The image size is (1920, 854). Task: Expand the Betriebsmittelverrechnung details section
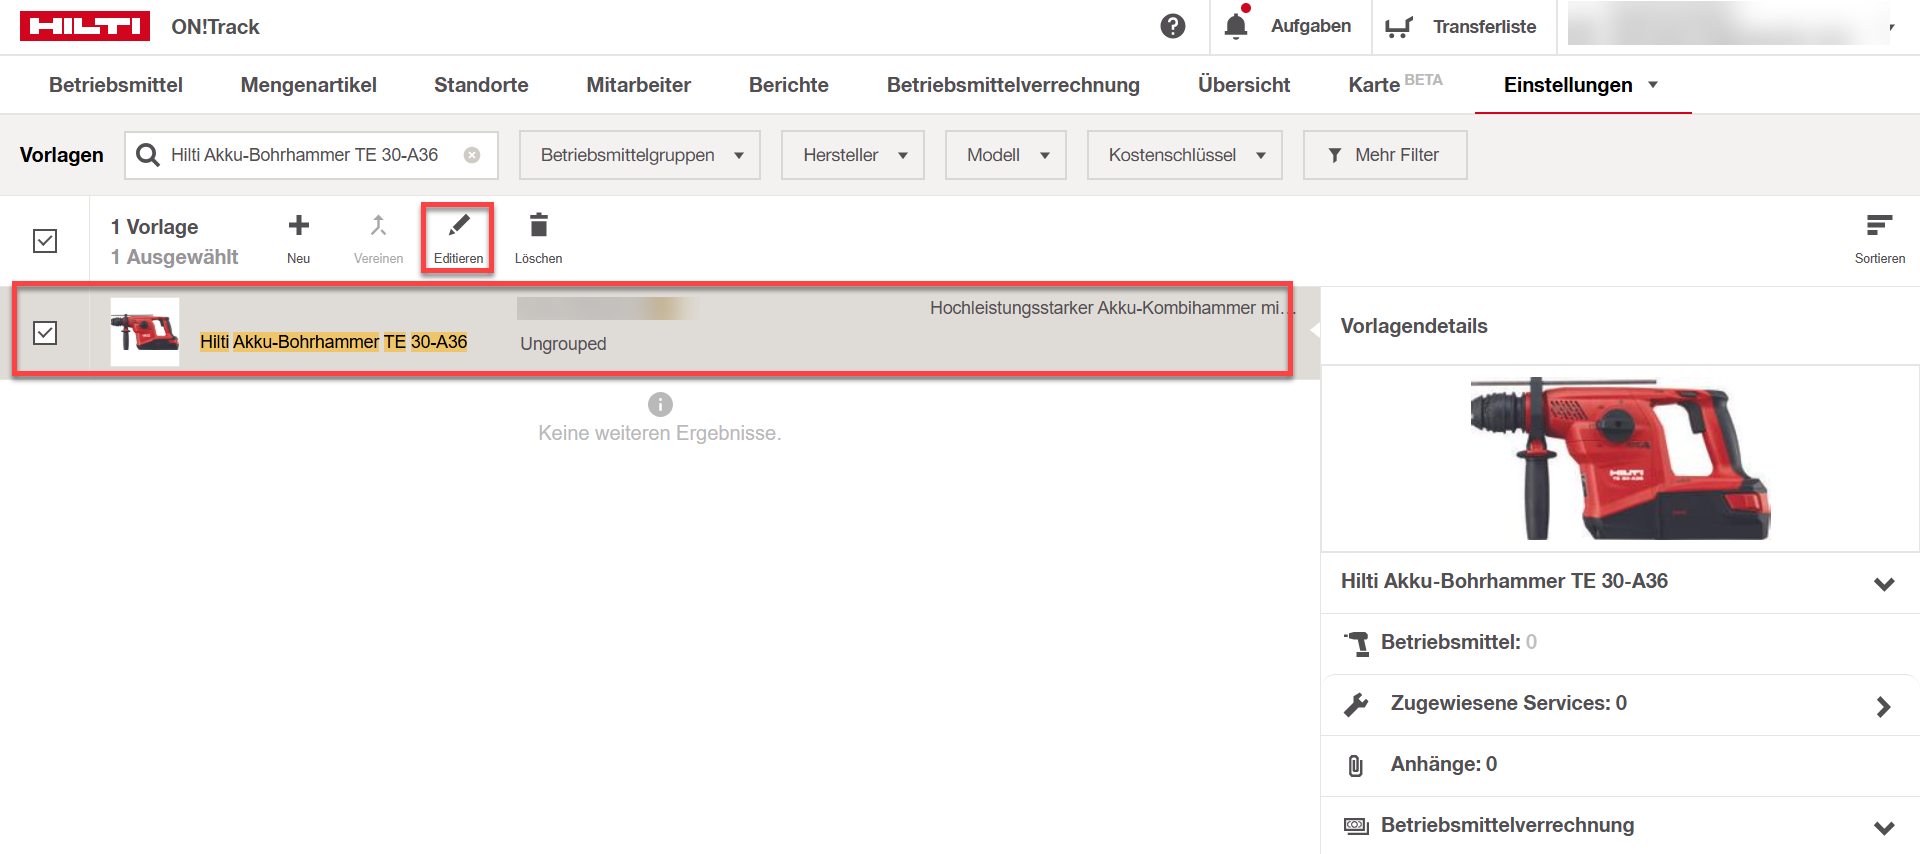1884,828
